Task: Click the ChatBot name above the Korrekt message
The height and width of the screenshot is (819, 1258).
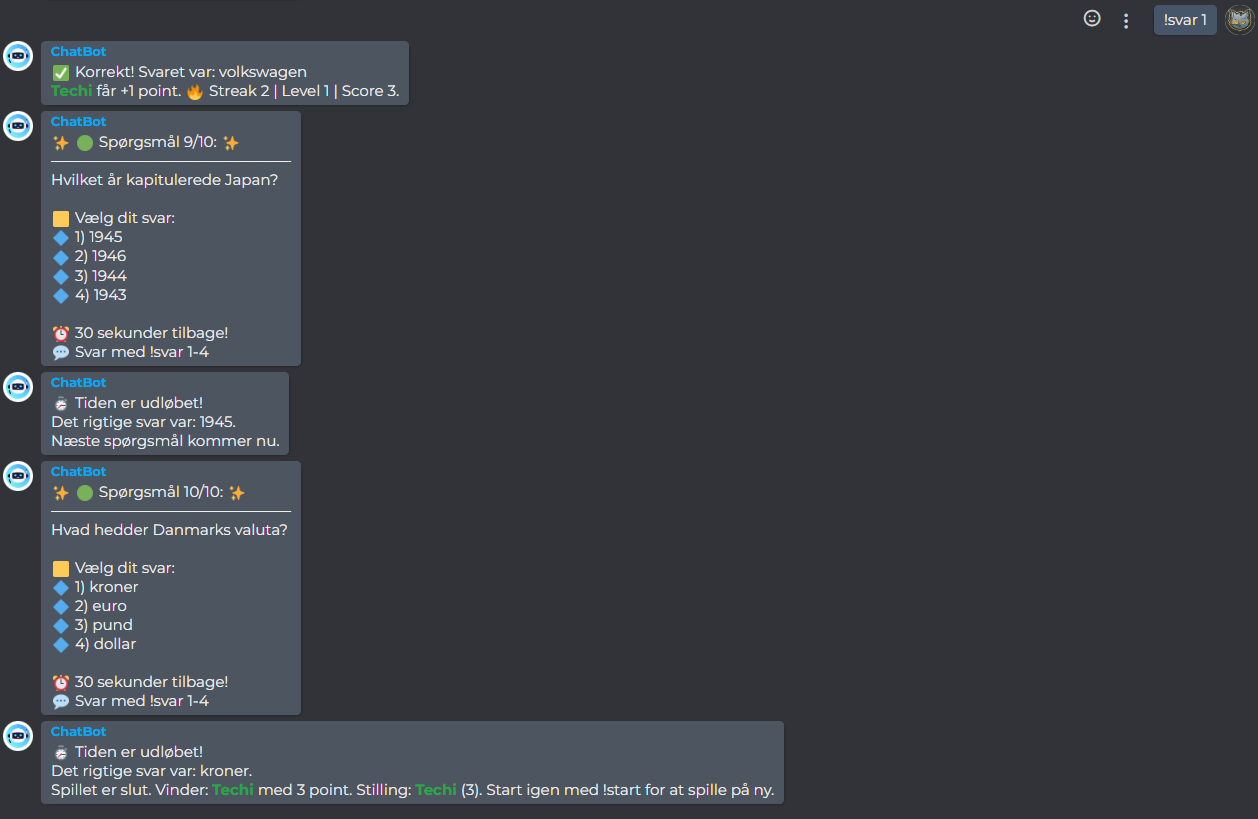Action: [x=78, y=52]
